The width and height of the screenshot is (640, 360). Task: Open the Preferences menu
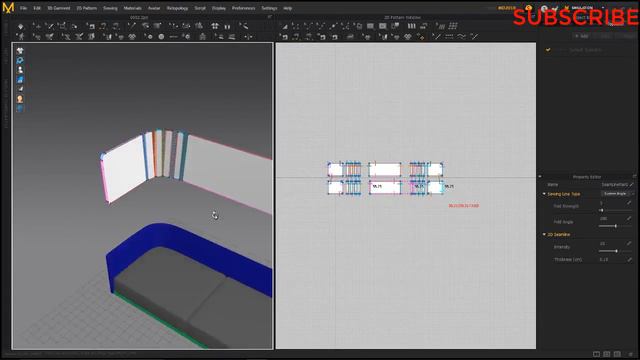point(244,8)
